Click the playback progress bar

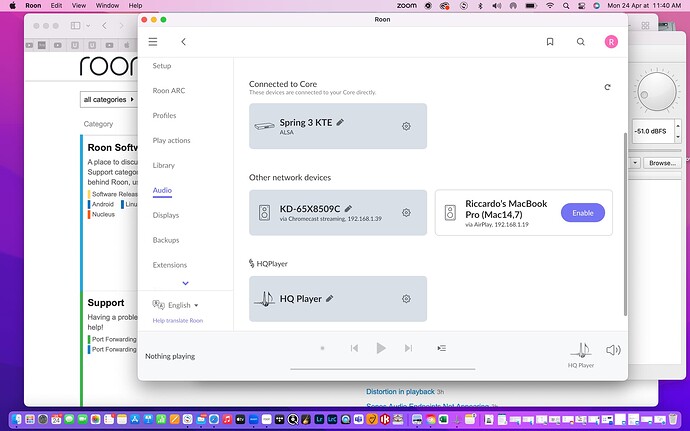382,369
